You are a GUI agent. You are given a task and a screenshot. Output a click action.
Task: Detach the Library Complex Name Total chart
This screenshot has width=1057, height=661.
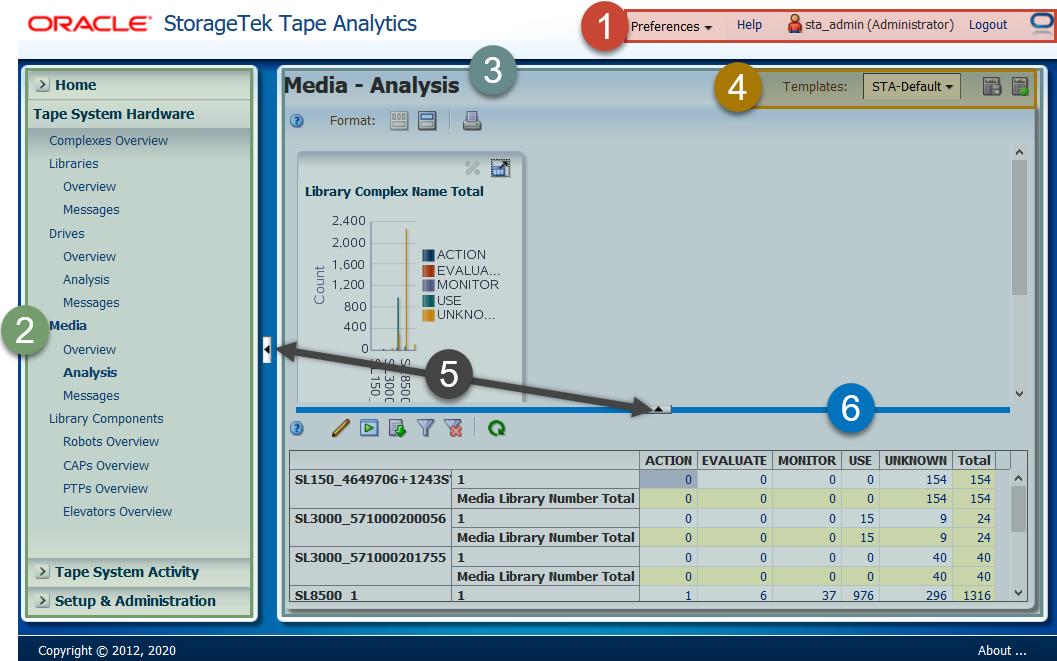500,168
